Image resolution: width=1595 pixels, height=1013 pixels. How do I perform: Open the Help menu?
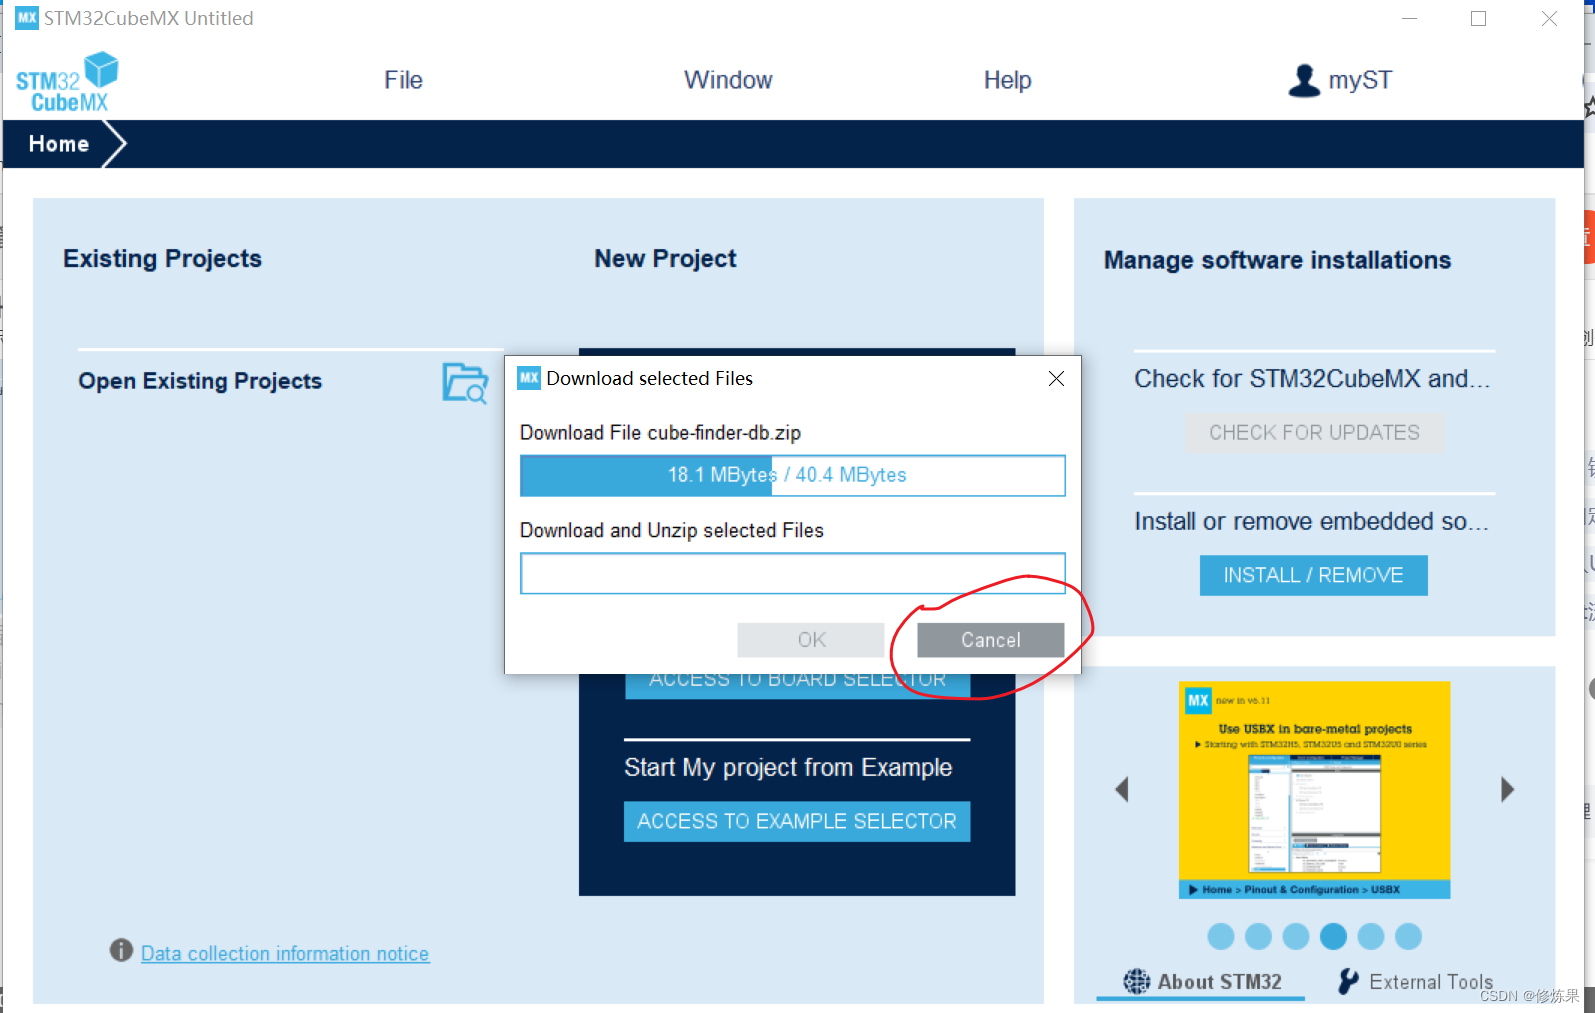point(1007,80)
